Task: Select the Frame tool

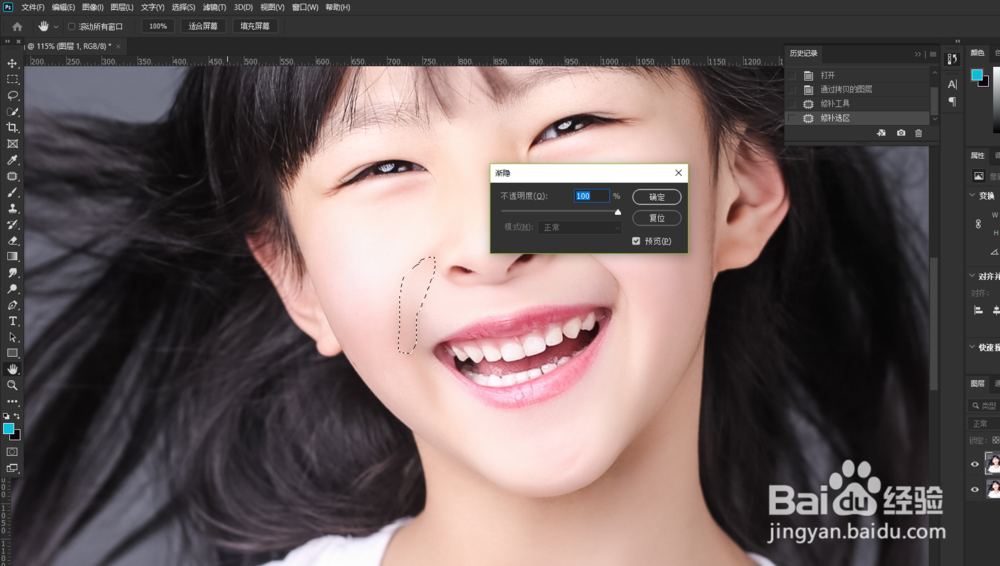Action: 12,144
